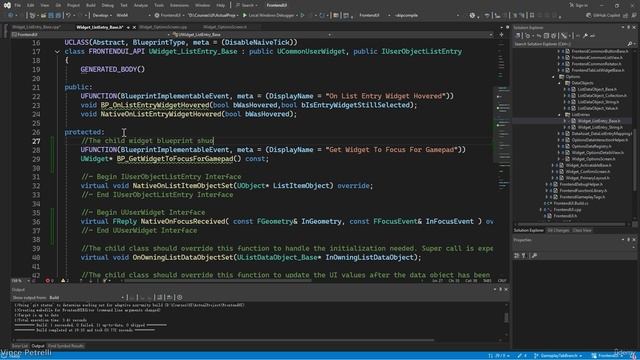
Task: Click Solution Explorer properties wrench icon
Action: pyautogui.click(x=585, y=36)
